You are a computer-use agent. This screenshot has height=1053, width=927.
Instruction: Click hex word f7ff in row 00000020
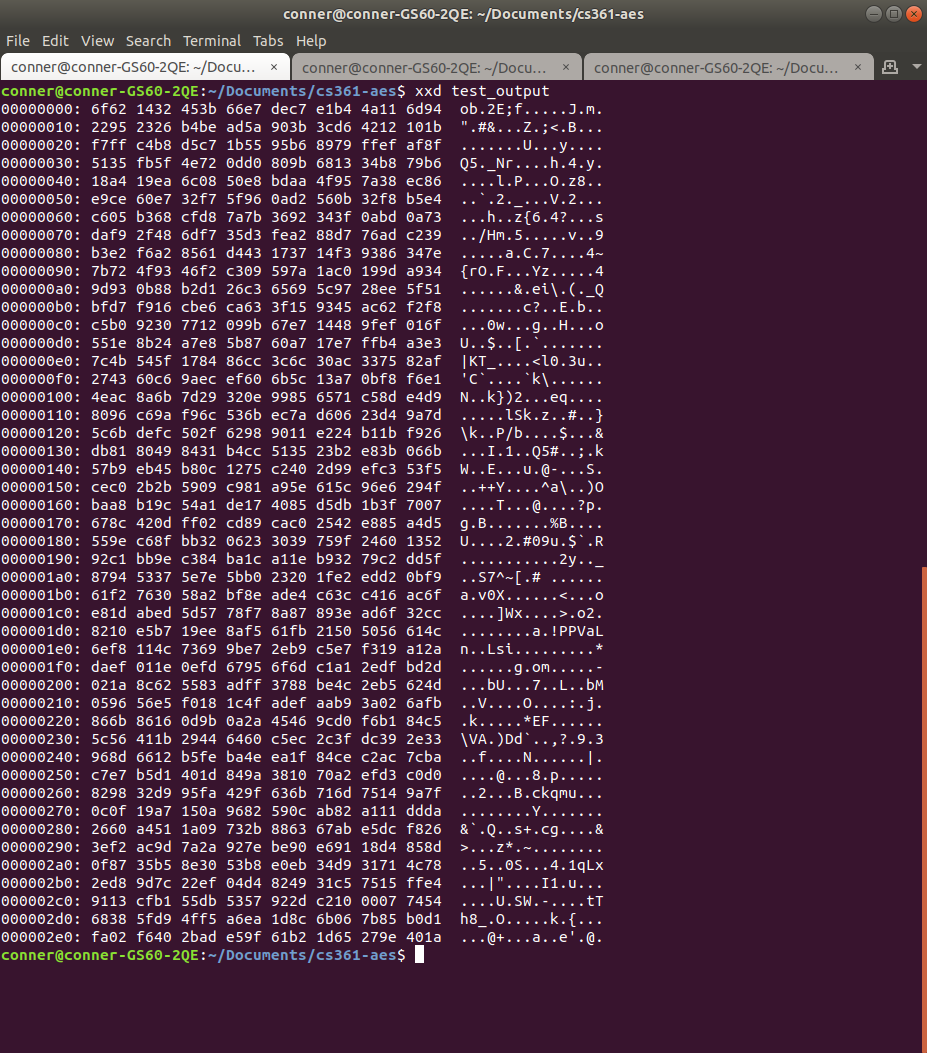click(x=109, y=146)
